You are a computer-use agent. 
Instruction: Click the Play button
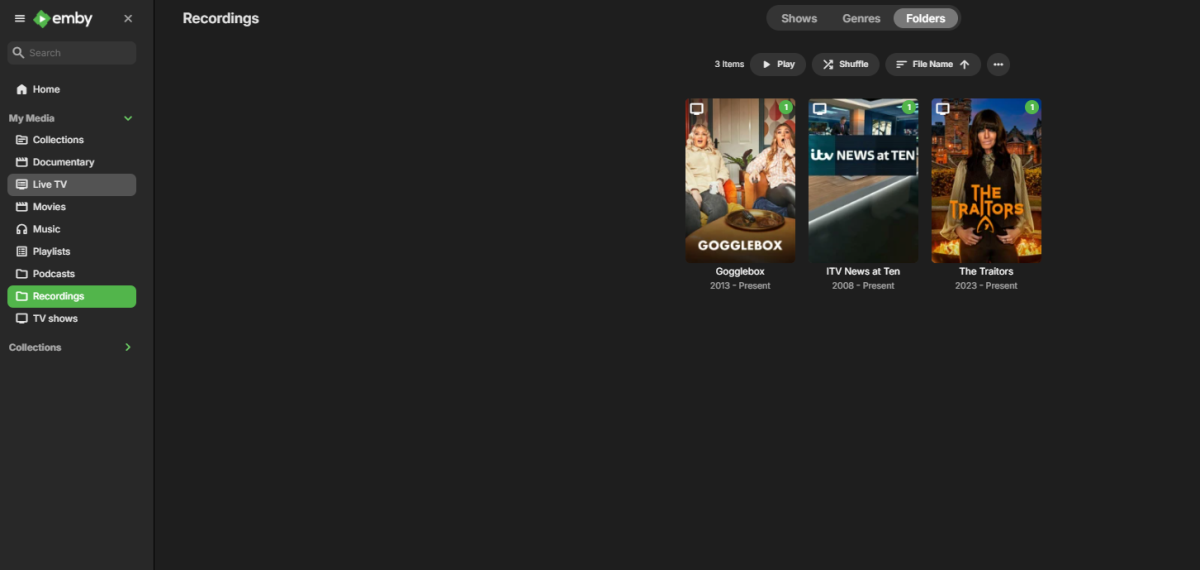tap(778, 64)
